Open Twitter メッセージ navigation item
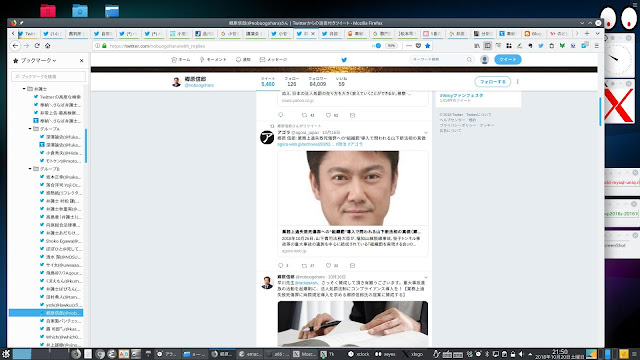The image size is (640, 360). [273, 60]
